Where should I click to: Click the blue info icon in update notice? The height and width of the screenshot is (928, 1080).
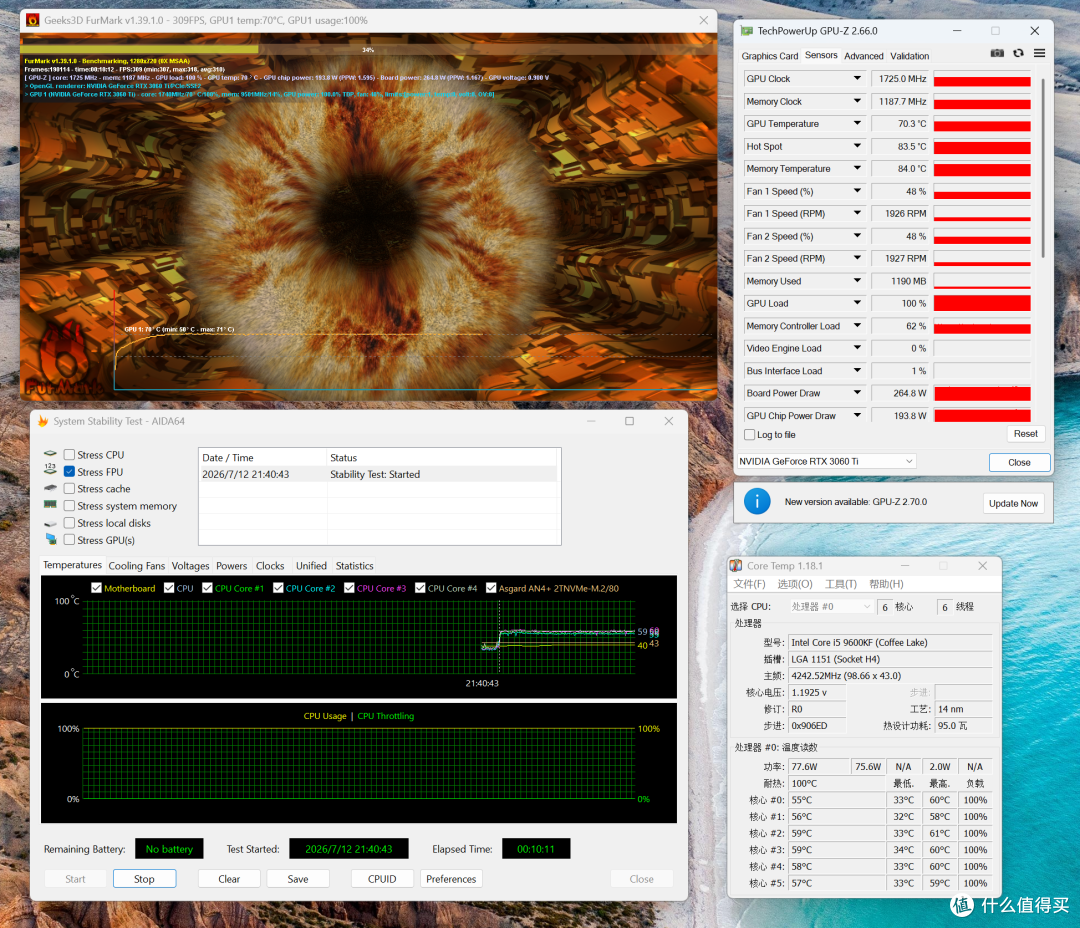click(757, 501)
